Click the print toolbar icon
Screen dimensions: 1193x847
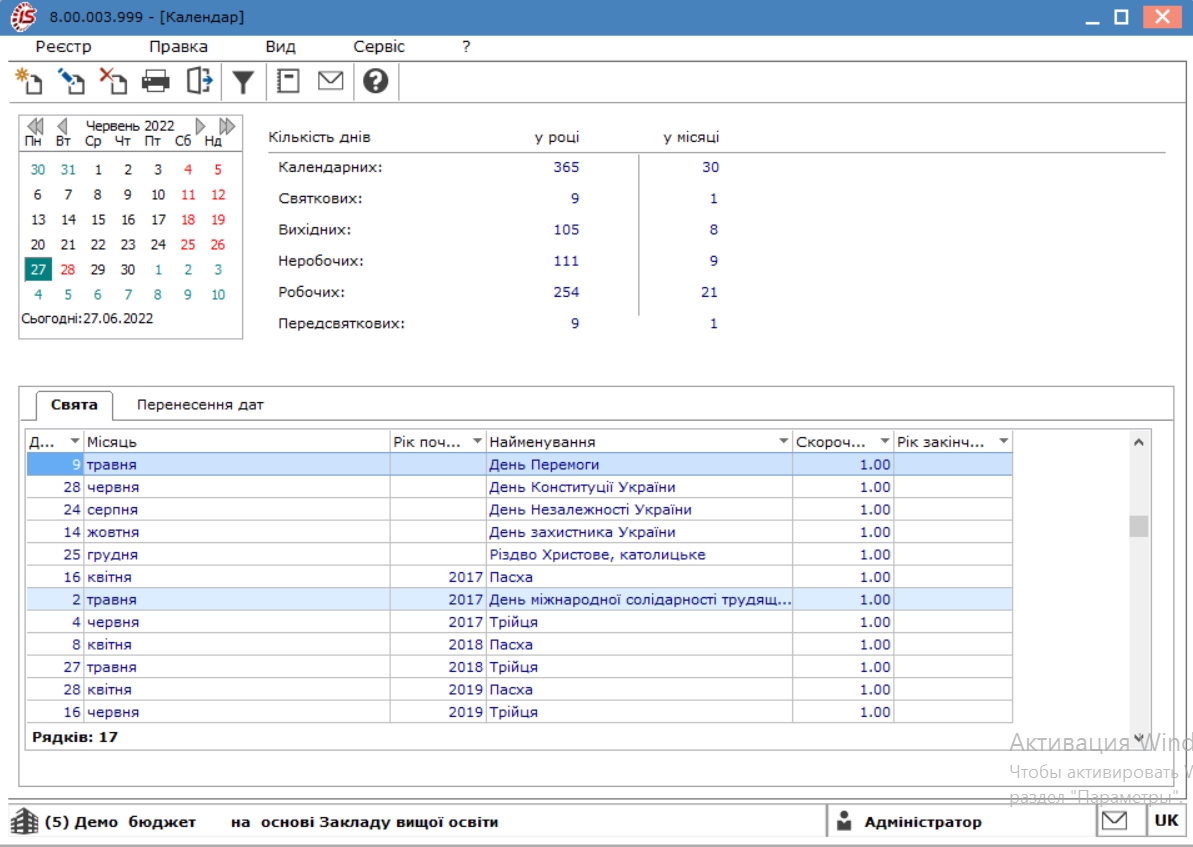pos(155,81)
